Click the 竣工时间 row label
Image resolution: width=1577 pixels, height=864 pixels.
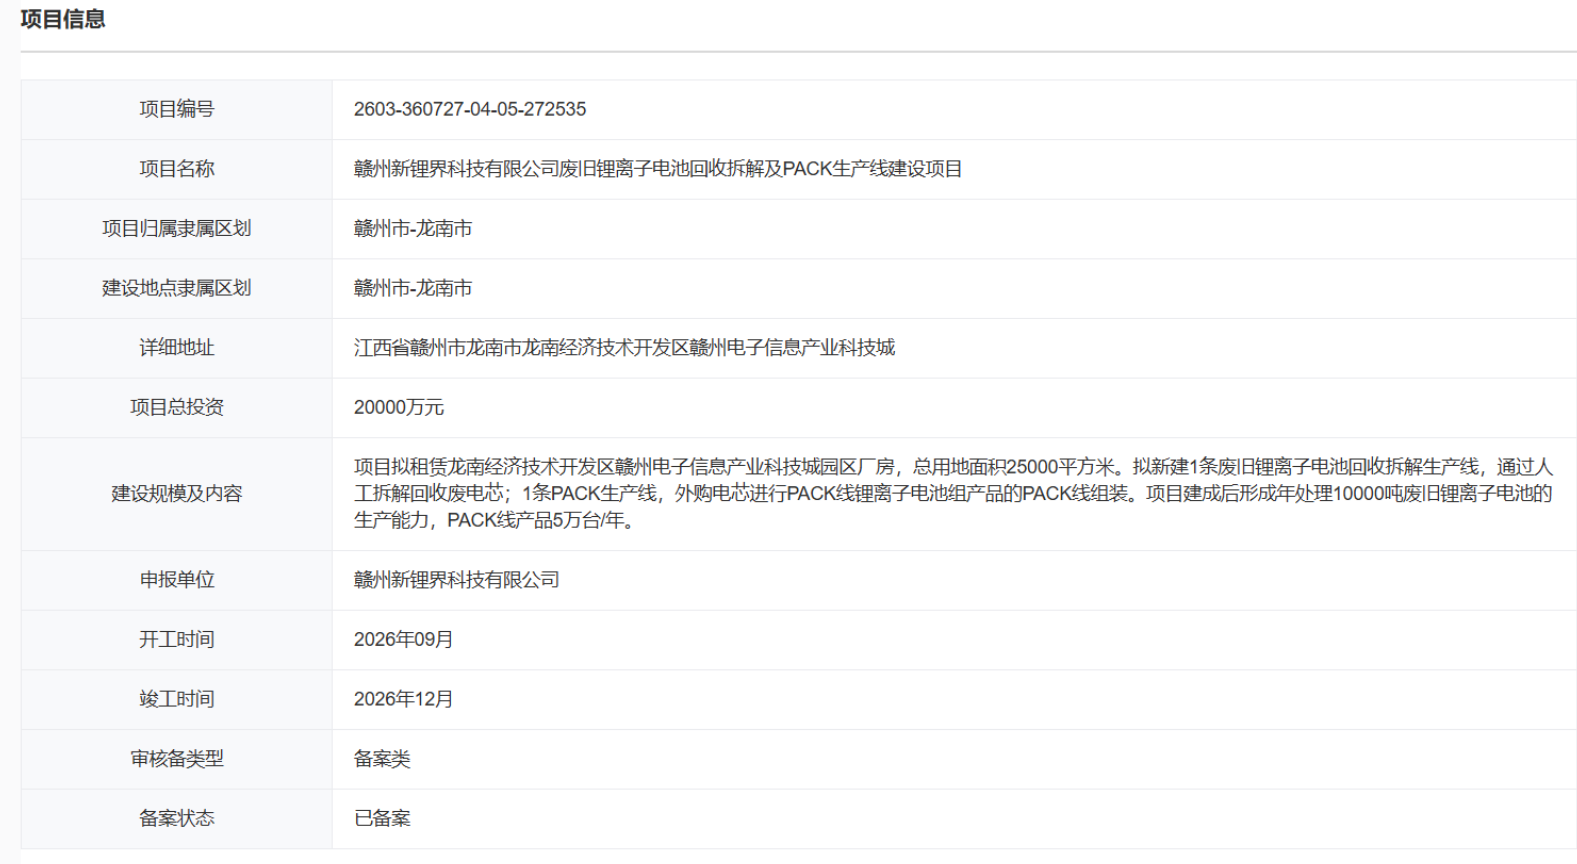[x=176, y=699]
